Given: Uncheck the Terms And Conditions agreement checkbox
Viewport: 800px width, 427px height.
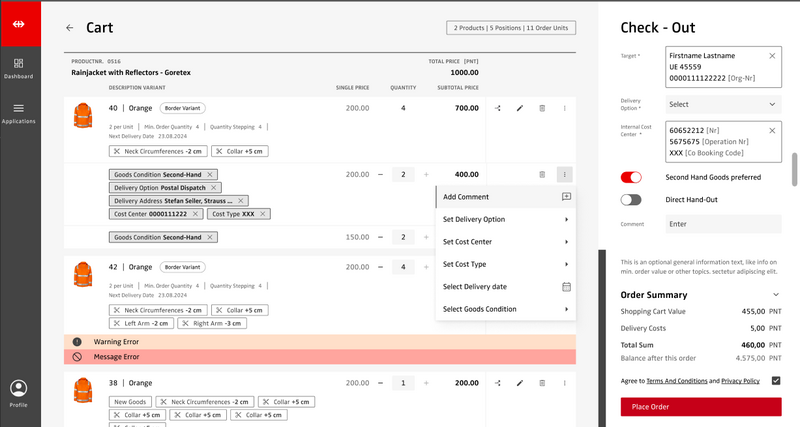Looking at the screenshot, I should coord(776,381).
